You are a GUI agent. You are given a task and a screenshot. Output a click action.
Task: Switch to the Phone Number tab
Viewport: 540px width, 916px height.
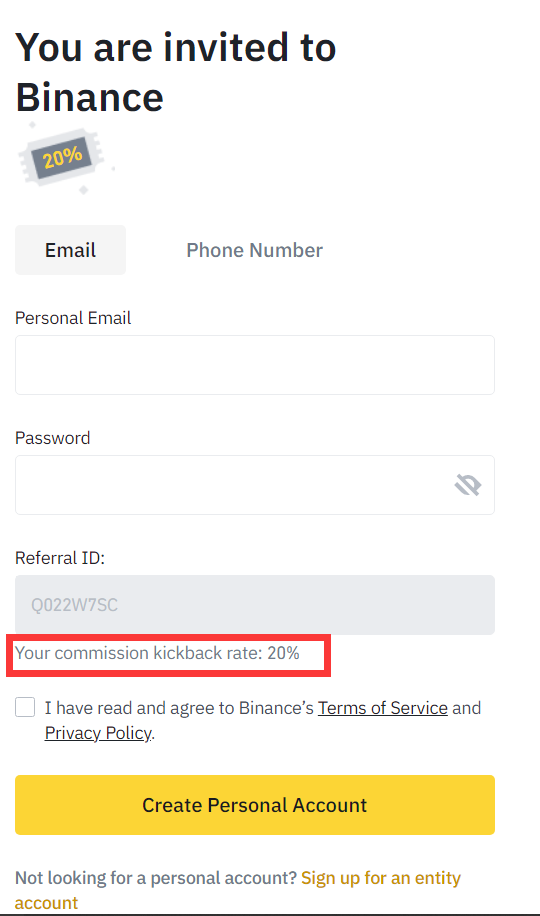tap(254, 250)
